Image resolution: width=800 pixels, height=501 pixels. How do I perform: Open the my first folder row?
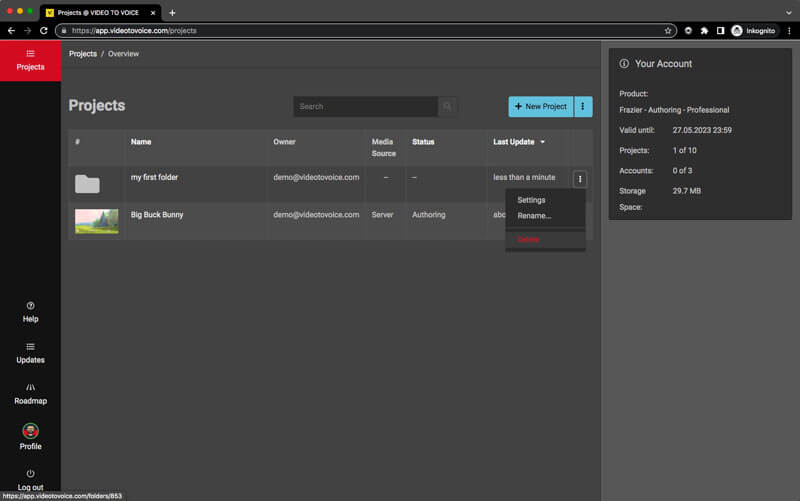[154, 177]
